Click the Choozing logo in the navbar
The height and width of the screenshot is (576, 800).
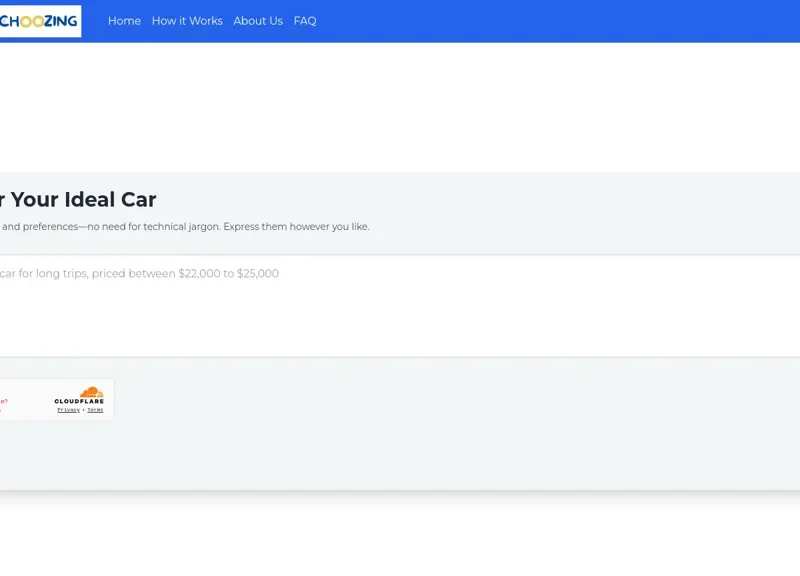point(39,21)
